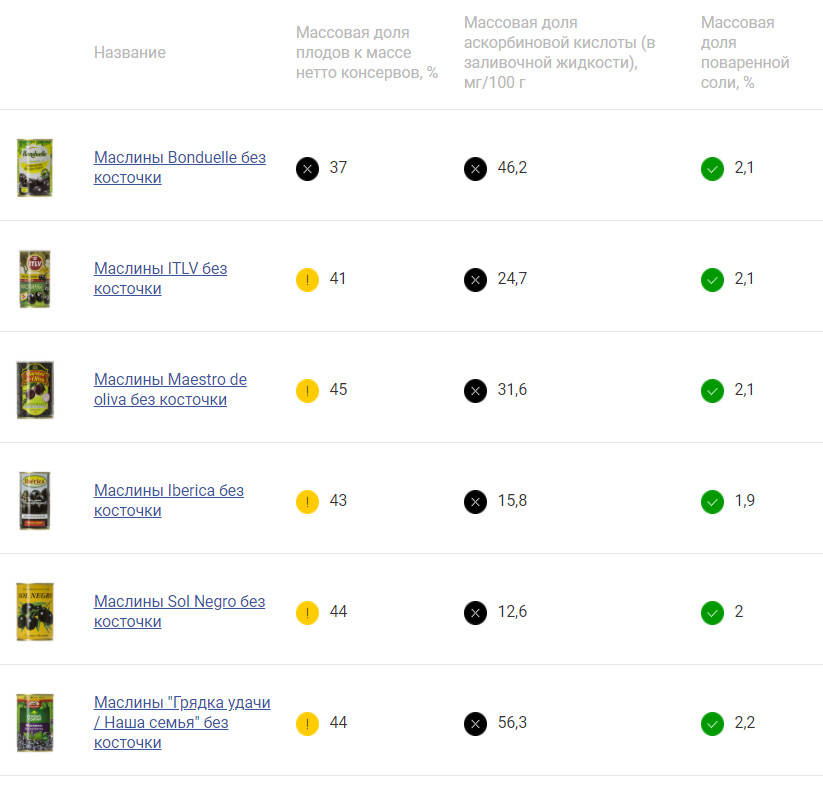Image resolution: width=823 pixels, height=788 pixels.
Task: Click the Bonduelle olive can thumbnail
Action: [35, 168]
